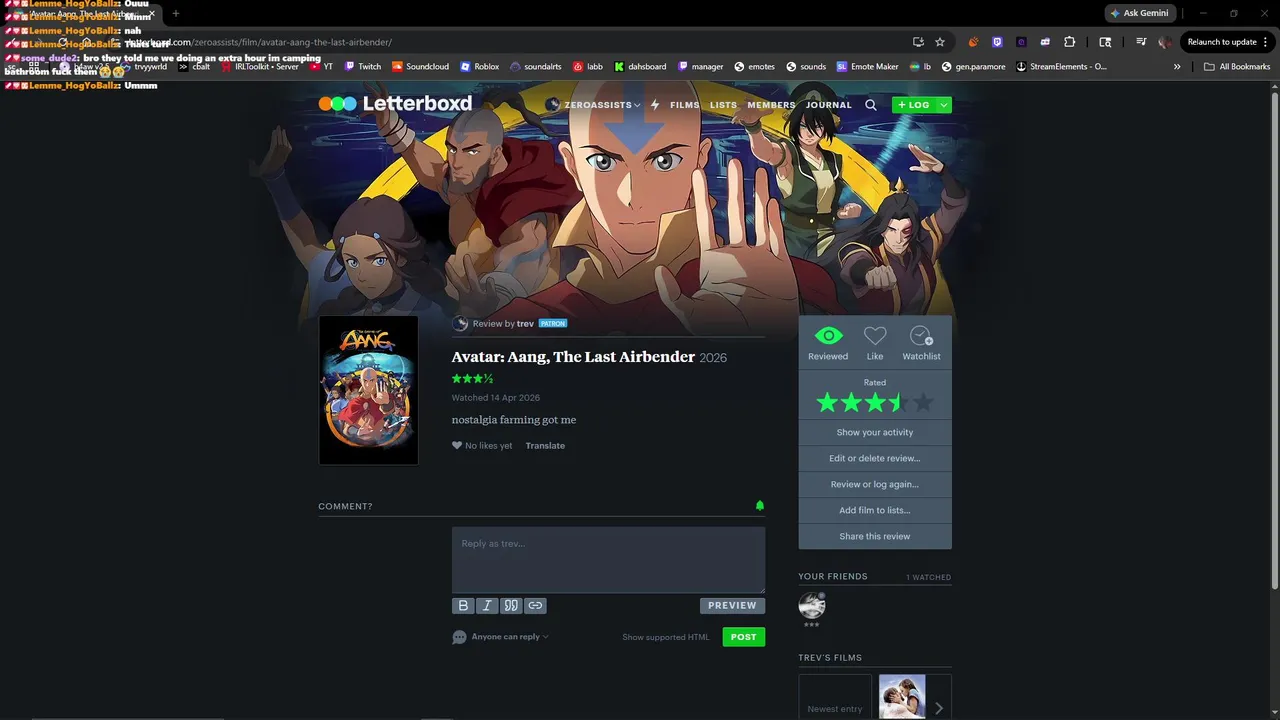Click the Ask Gemini button

point(1139,13)
